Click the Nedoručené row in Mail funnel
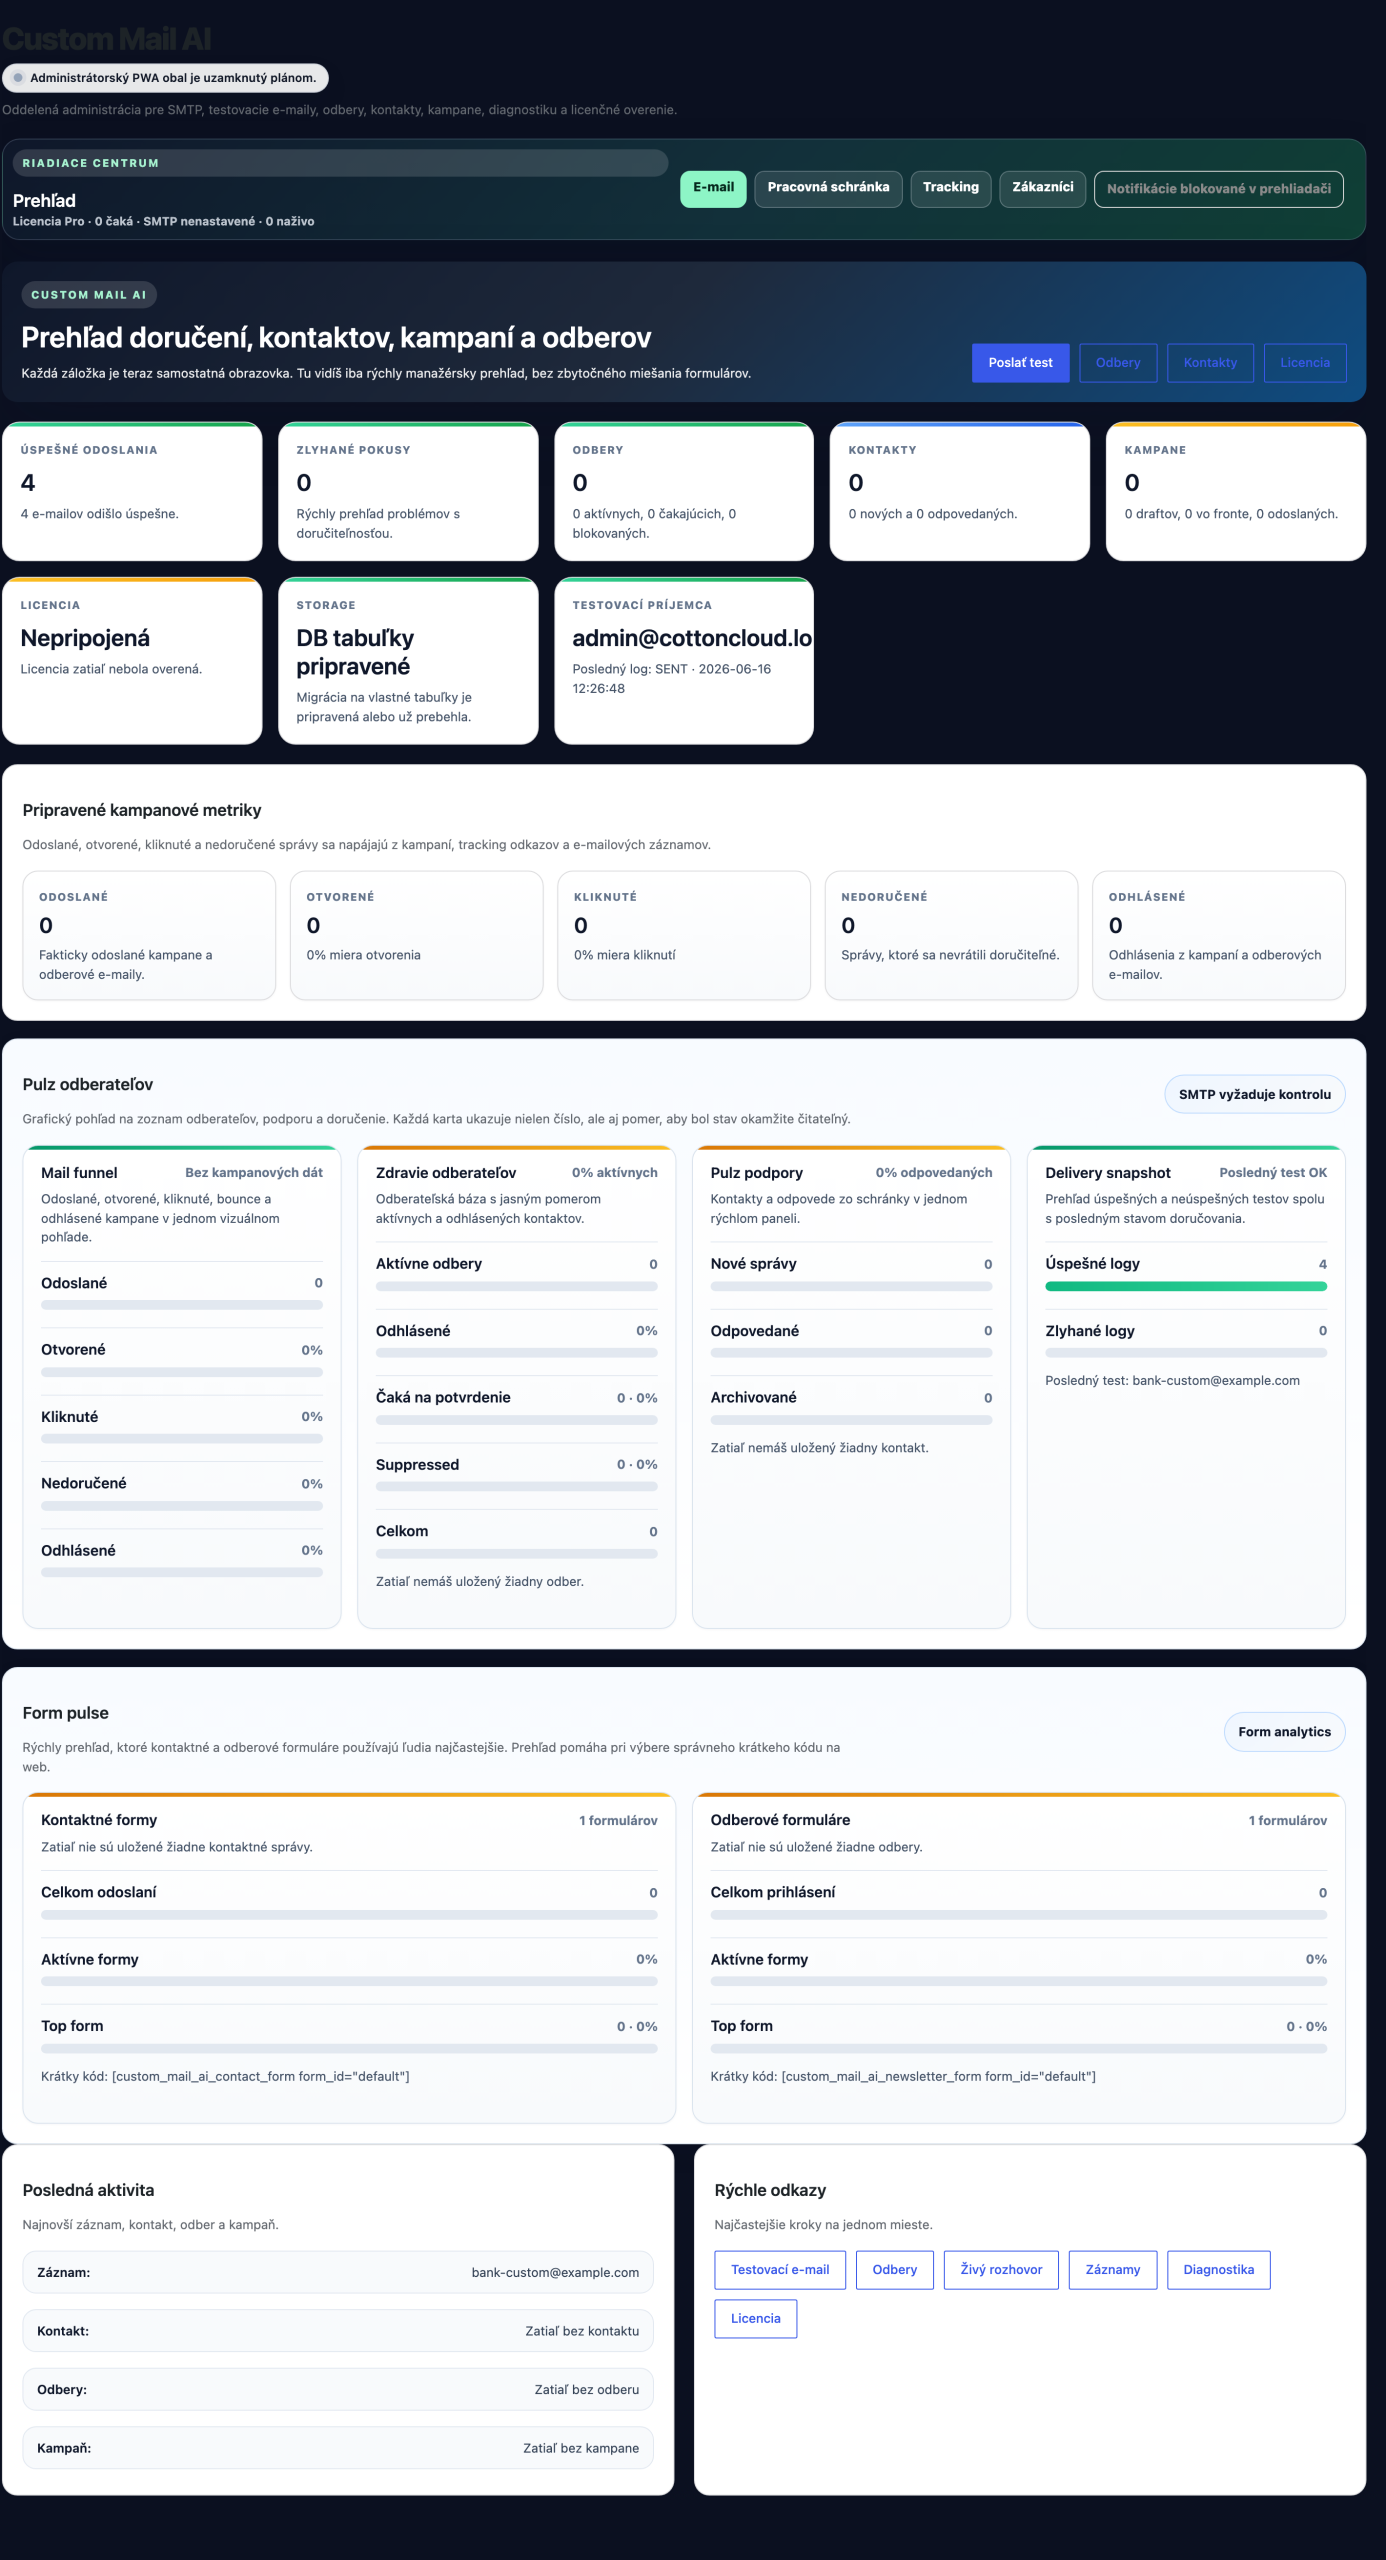 click(x=182, y=1492)
